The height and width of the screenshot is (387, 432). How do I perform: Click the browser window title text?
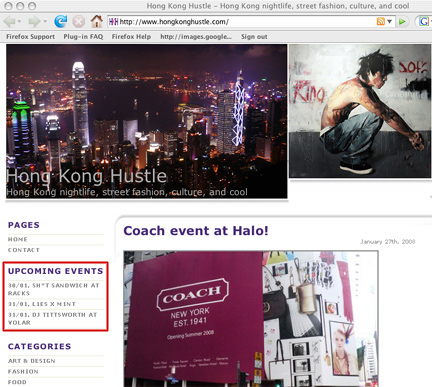coord(278,6)
